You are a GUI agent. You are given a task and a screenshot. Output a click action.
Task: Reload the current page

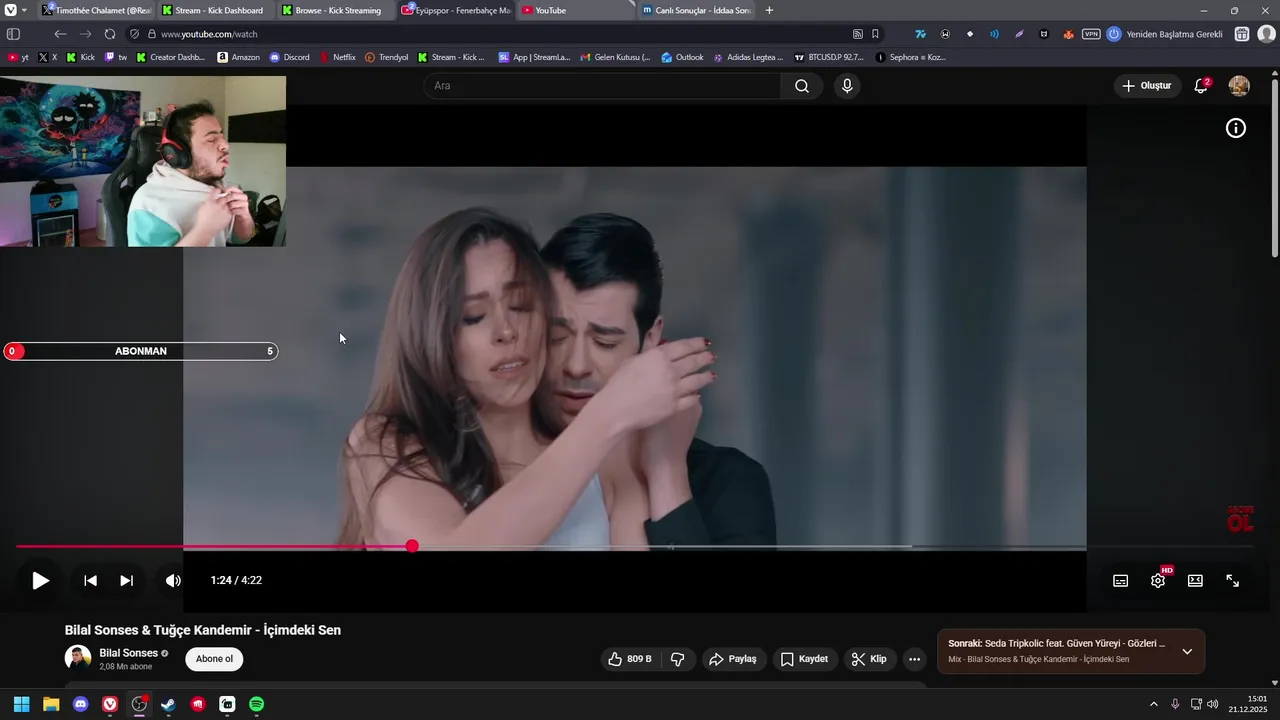(110, 34)
